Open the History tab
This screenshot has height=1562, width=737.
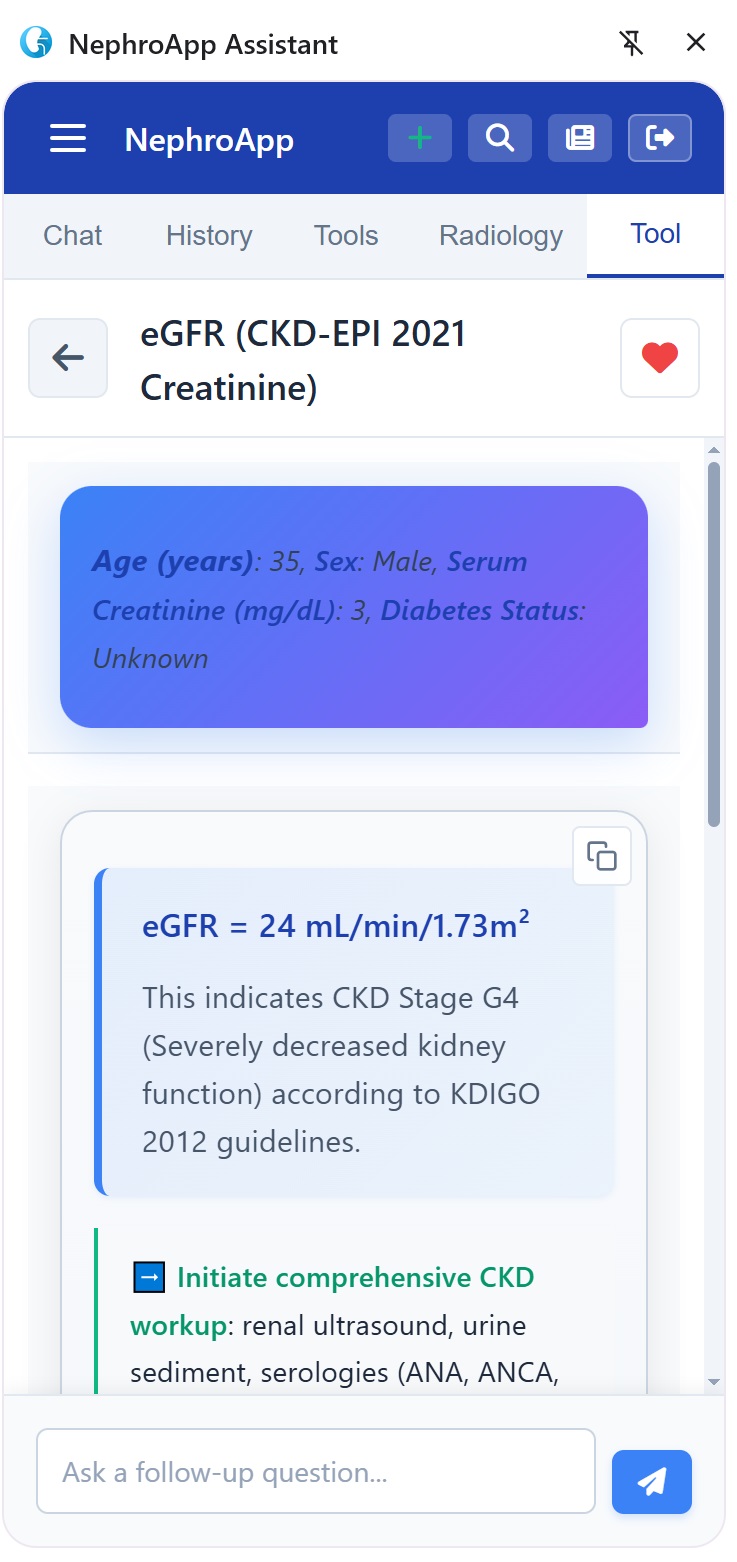(209, 236)
